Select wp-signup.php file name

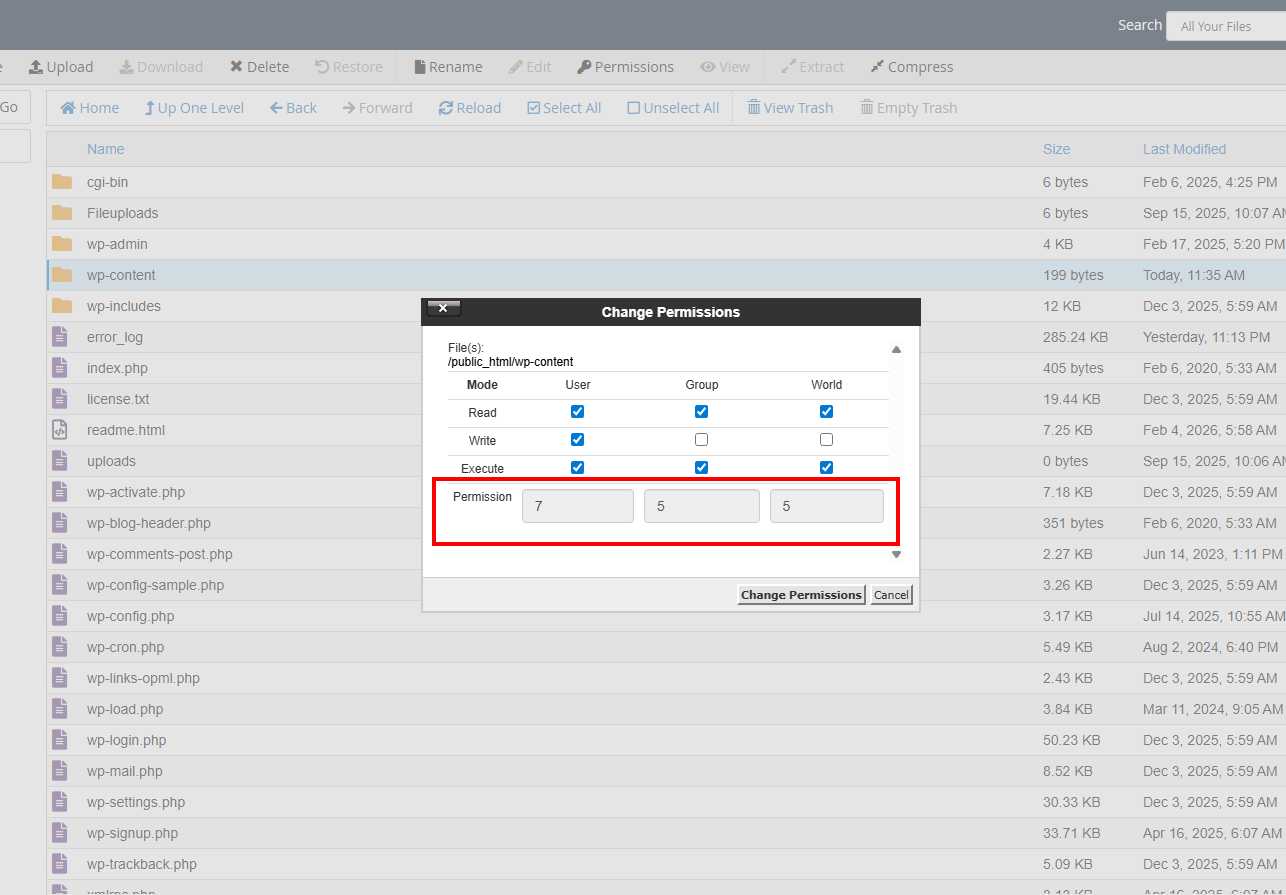(133, 833)
